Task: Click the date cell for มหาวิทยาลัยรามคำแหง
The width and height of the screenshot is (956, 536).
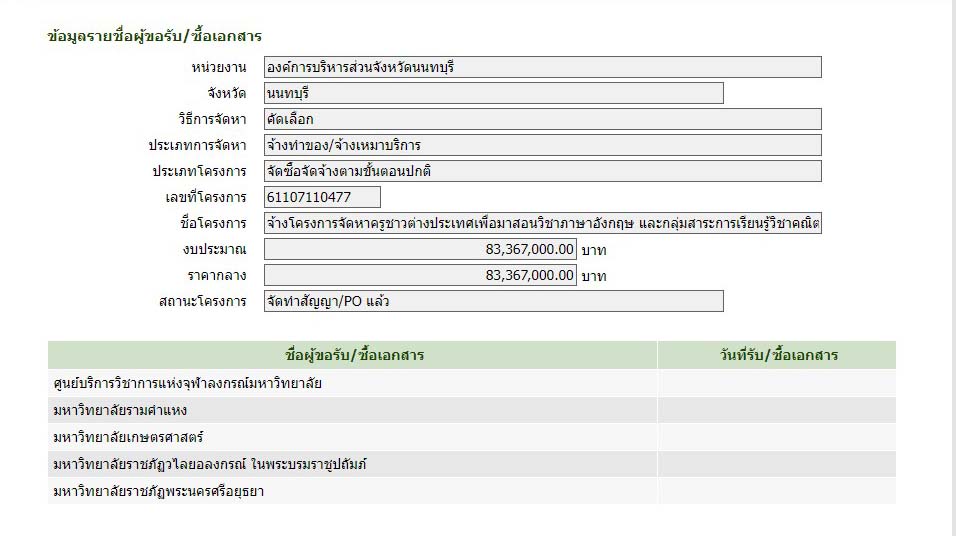Action: (776, 410)
